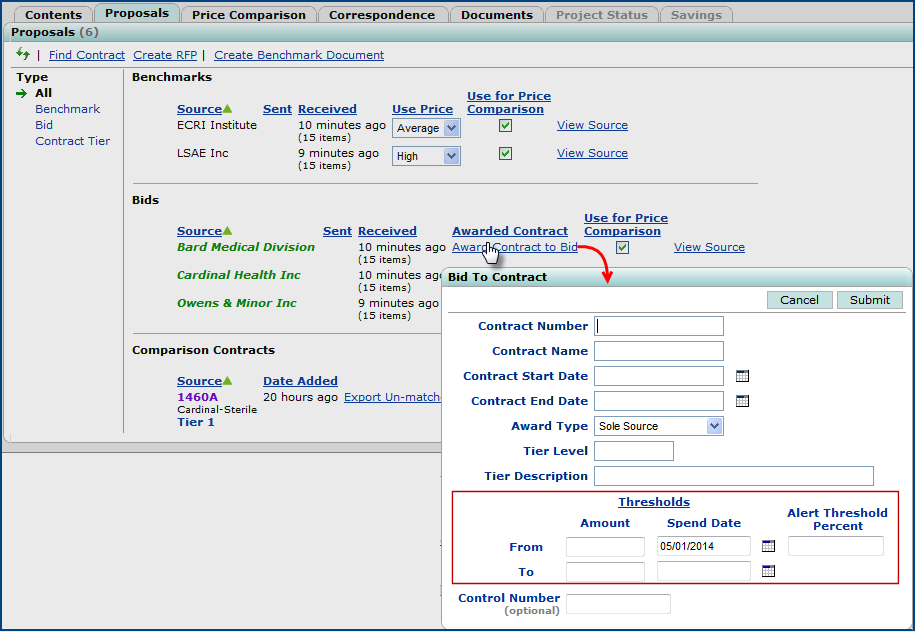Open the Correspondence tab
The image size is (915, 632).
382,15
